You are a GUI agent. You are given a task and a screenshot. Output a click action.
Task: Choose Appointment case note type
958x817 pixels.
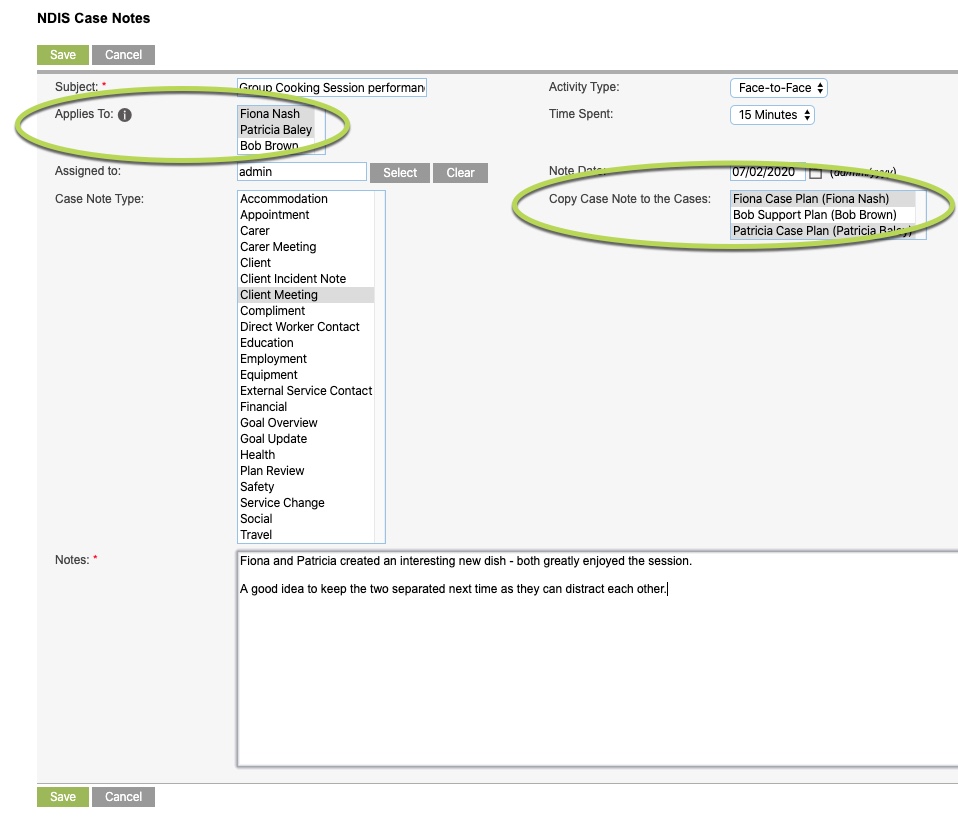click(306, 214)
